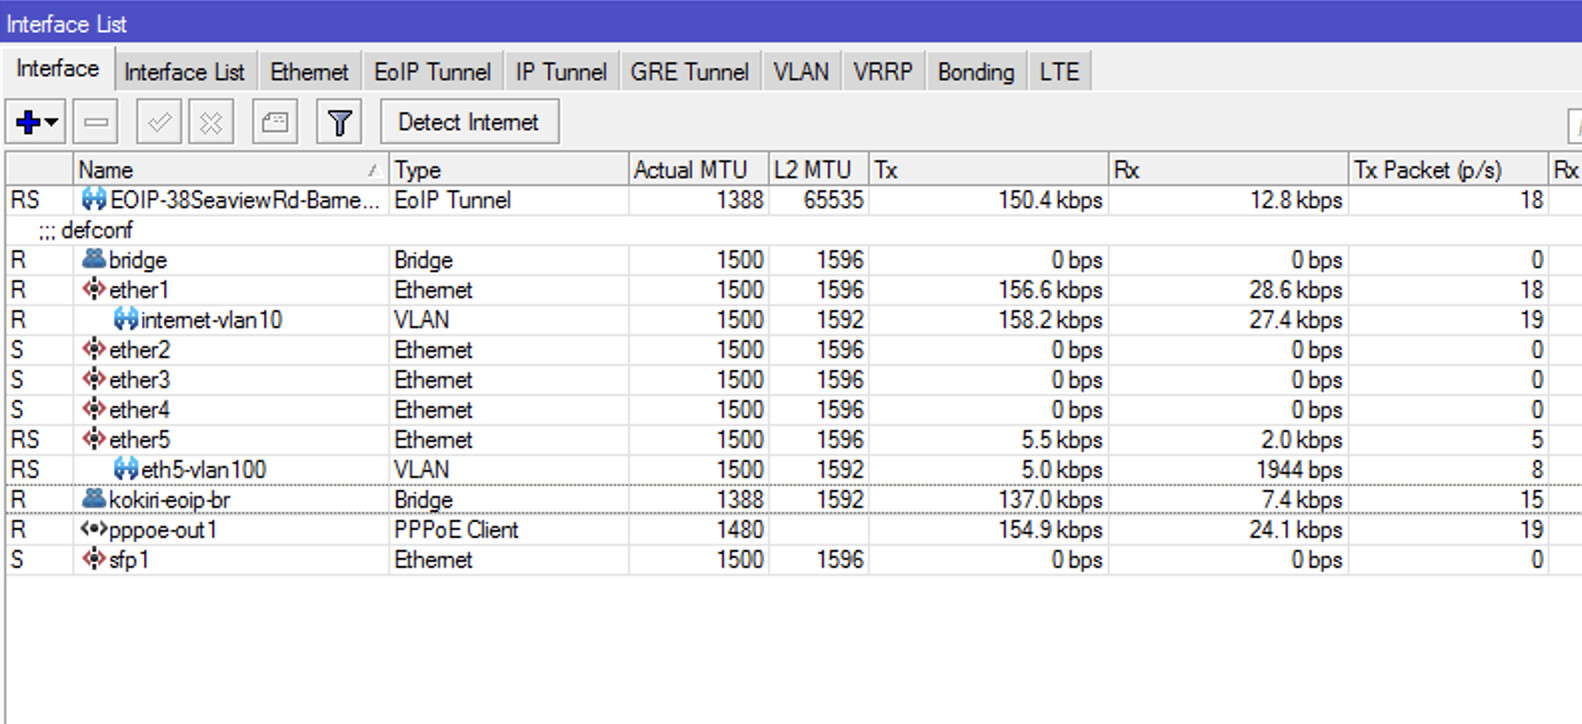Click the pppoe-out1 client icon
1582x724 pixels.
(x=94, y=529)
